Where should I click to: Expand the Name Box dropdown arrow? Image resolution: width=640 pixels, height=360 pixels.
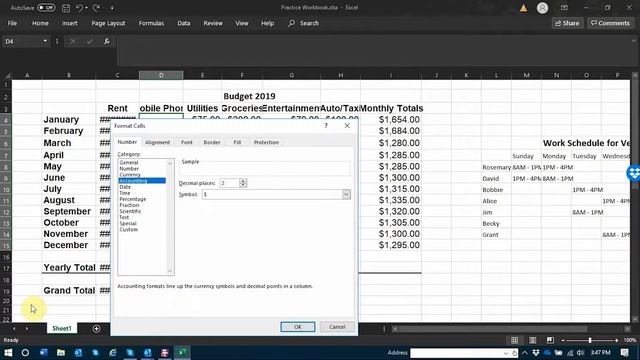click(x=45, y=41)
